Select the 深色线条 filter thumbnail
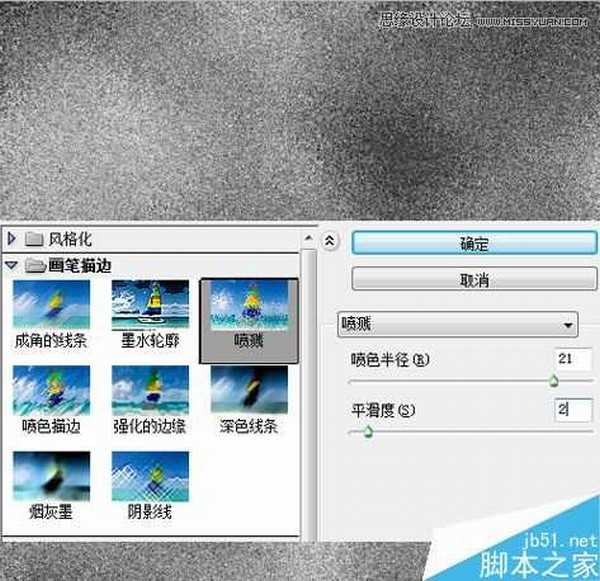 click(x=248, y=390)
